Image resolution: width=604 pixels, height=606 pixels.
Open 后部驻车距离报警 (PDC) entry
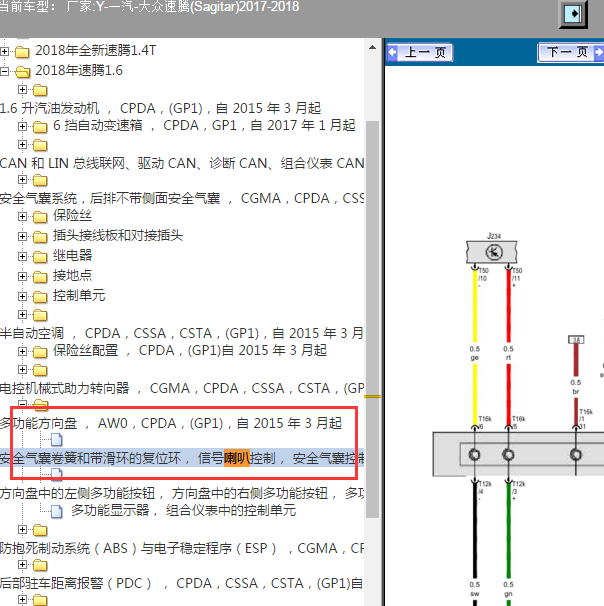(x=181, y=584)
